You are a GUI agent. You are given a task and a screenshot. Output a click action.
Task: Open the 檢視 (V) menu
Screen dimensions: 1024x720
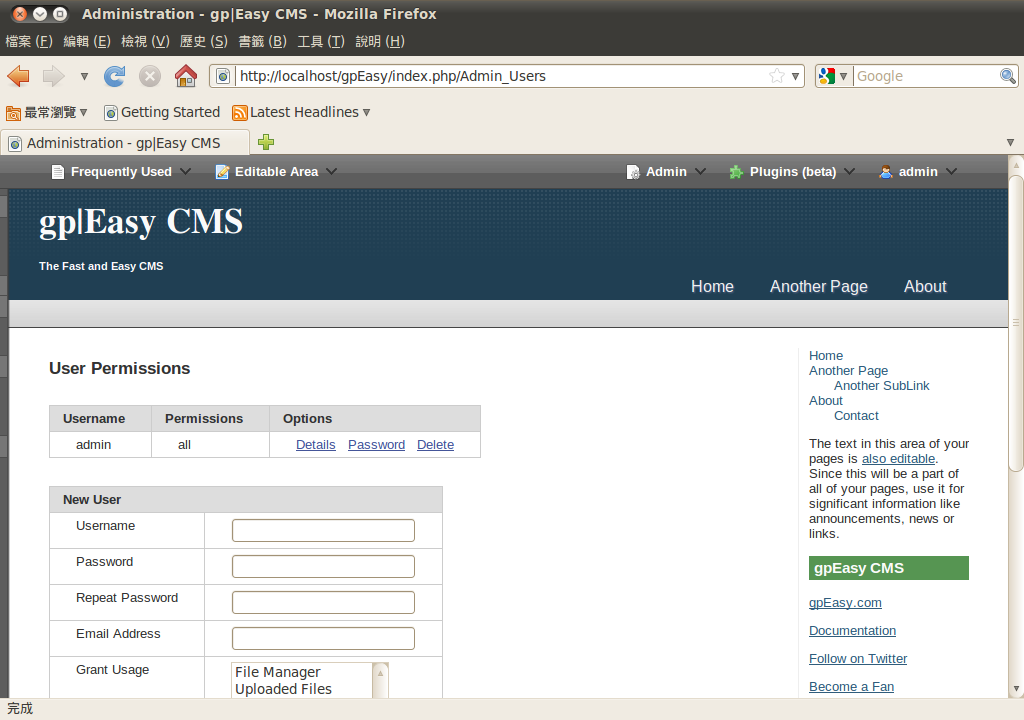145,41
